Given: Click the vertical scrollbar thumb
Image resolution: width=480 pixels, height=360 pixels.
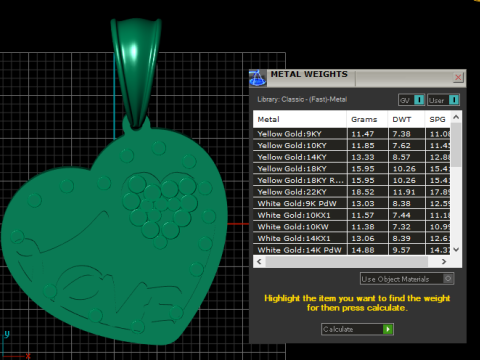Looking at the screenshot, I should 456,145.
